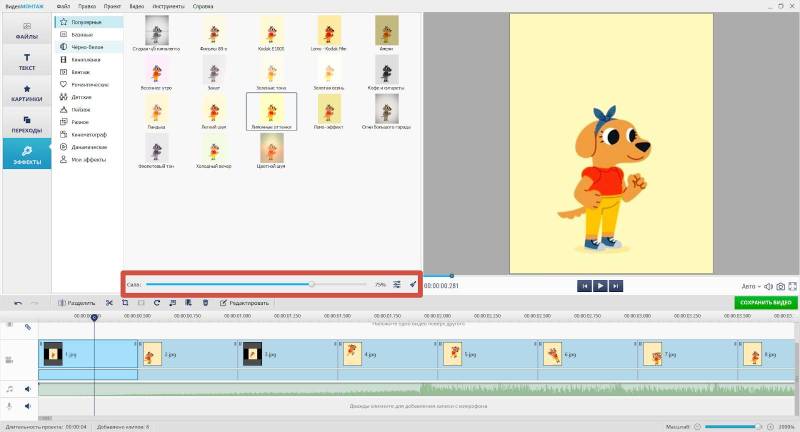Jump to previous frame in player
The height and width of the screenshot is (432, 800).
(584, 286)
